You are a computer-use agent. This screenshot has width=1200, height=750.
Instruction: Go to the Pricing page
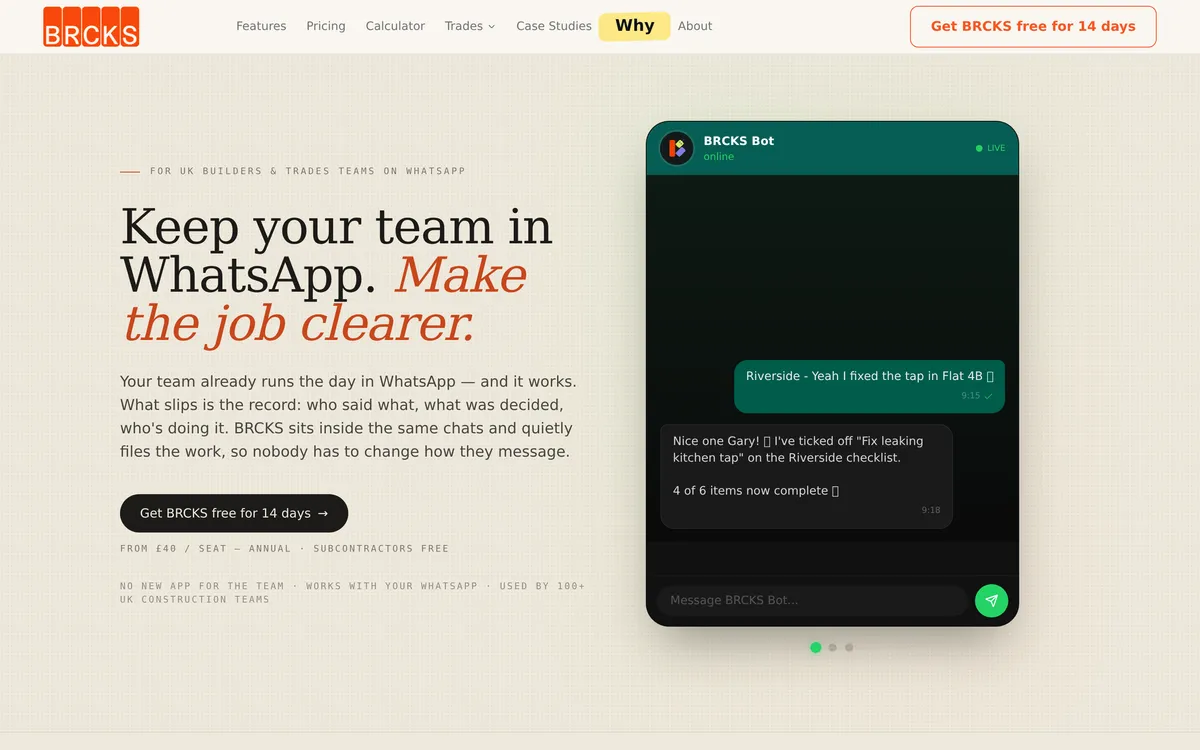coord(326,26)
